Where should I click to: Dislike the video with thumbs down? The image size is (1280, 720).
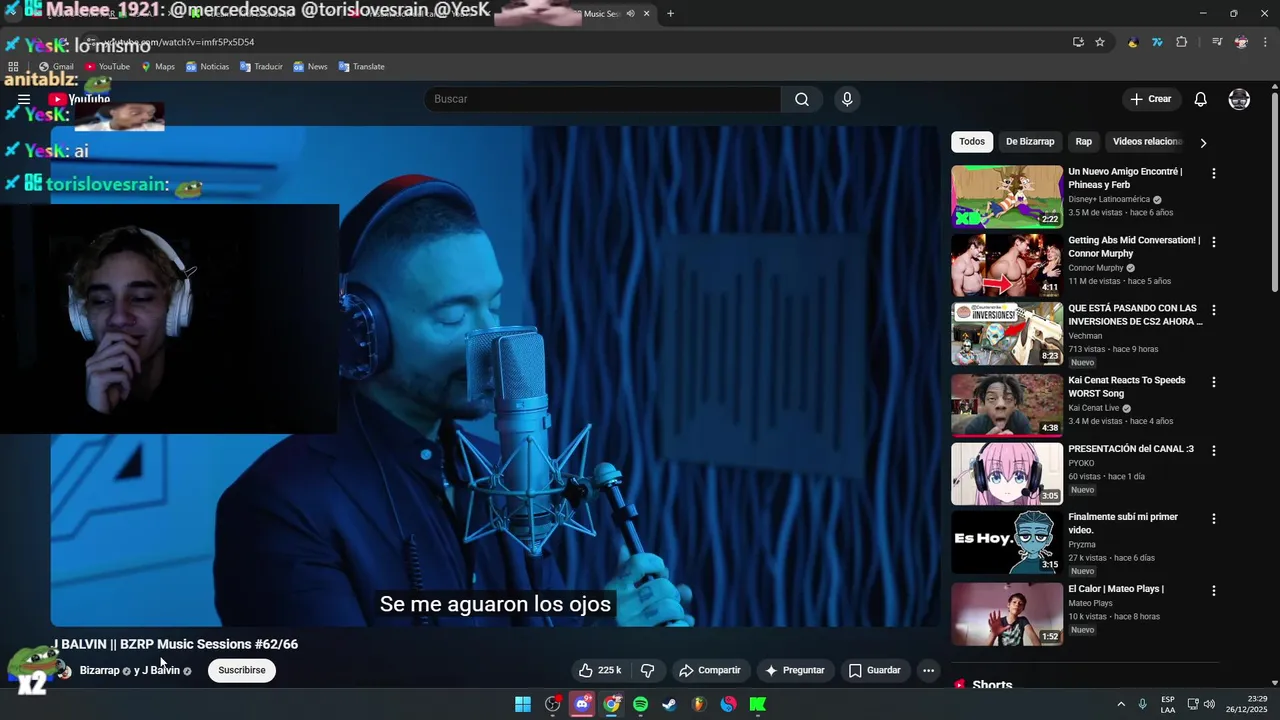pyautogui.click(x=647, y=670)
